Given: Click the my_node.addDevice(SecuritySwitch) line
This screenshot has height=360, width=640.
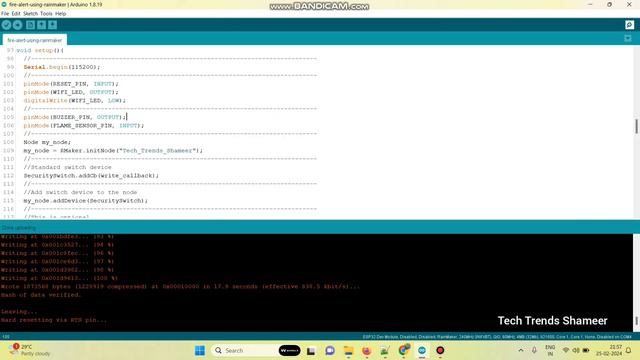Looking at the screenshot, I should pos(85,201).
